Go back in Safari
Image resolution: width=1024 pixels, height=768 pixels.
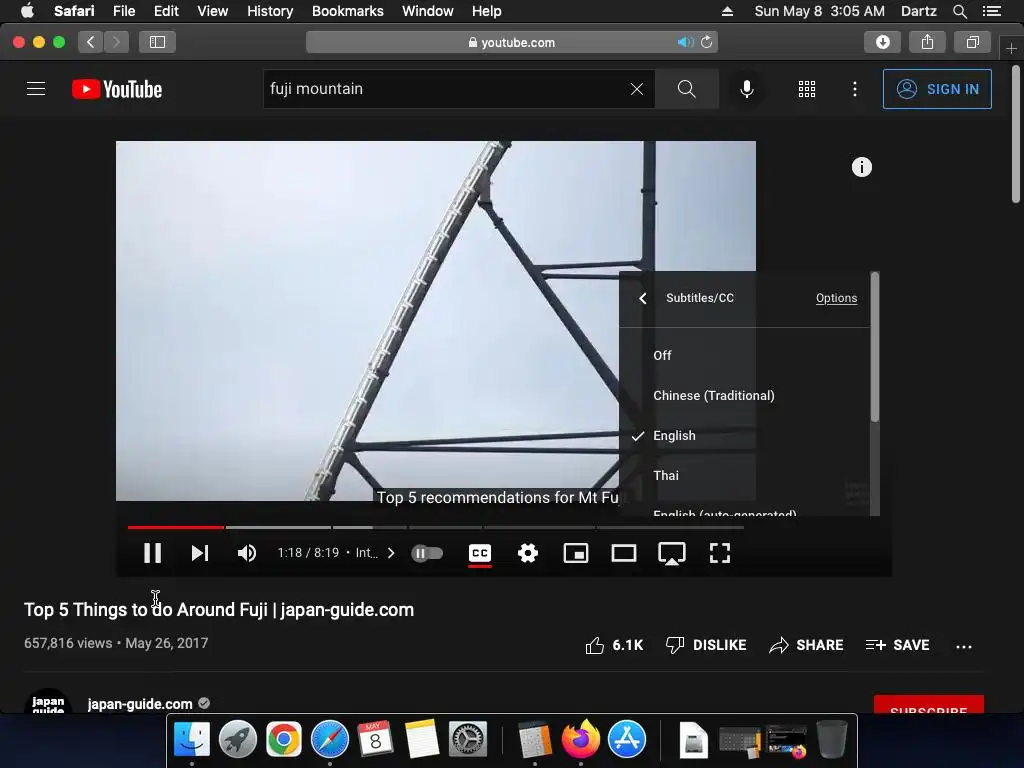coord(90,42)
